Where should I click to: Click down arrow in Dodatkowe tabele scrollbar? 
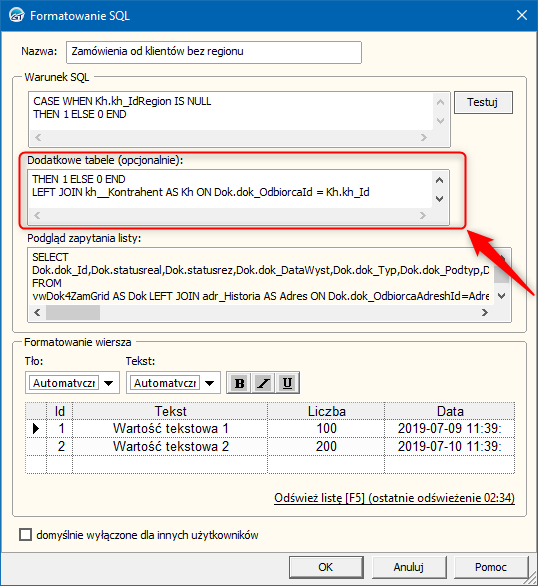[440, 198]
